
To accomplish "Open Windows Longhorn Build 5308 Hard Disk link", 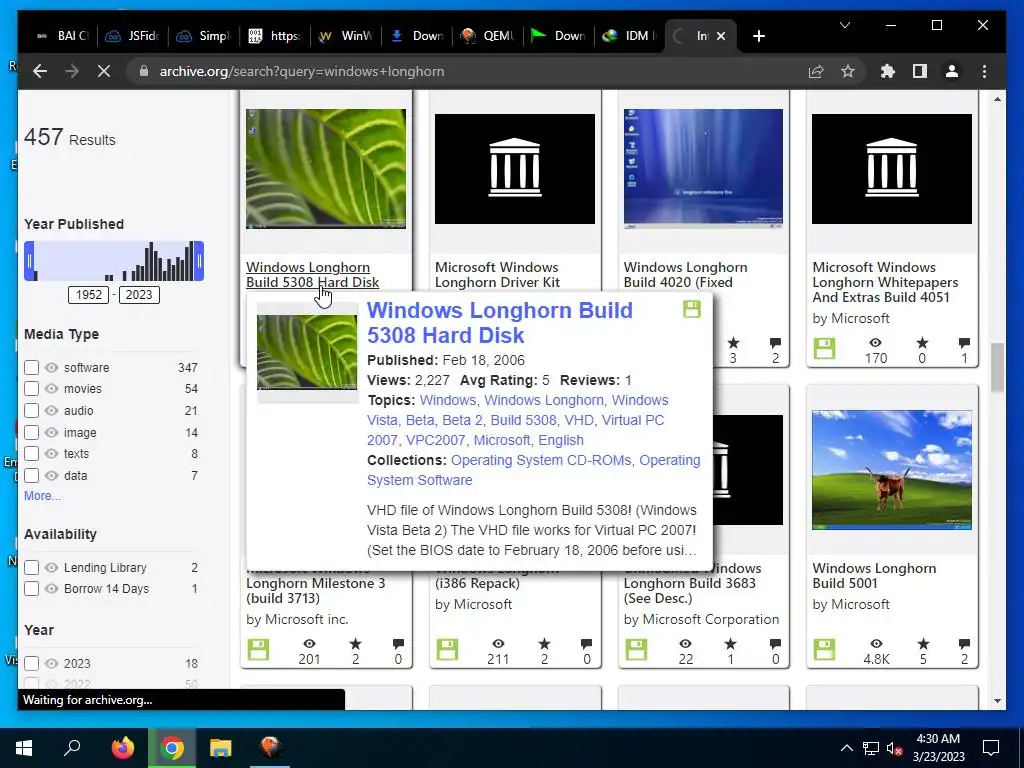I will pos(312,275).
